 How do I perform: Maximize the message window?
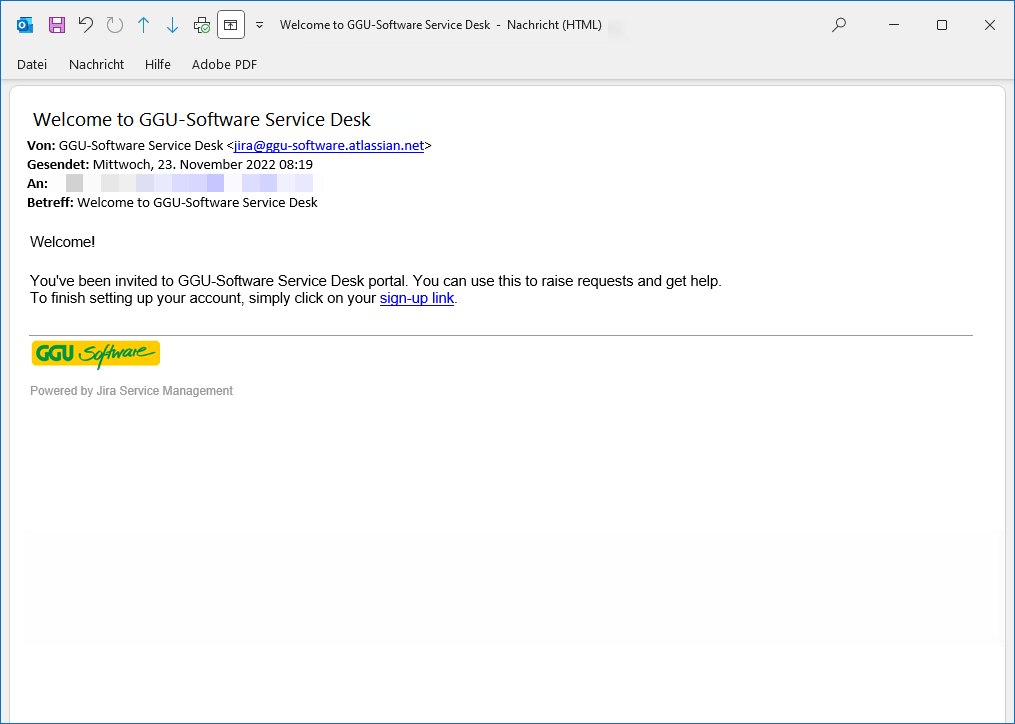942,25
